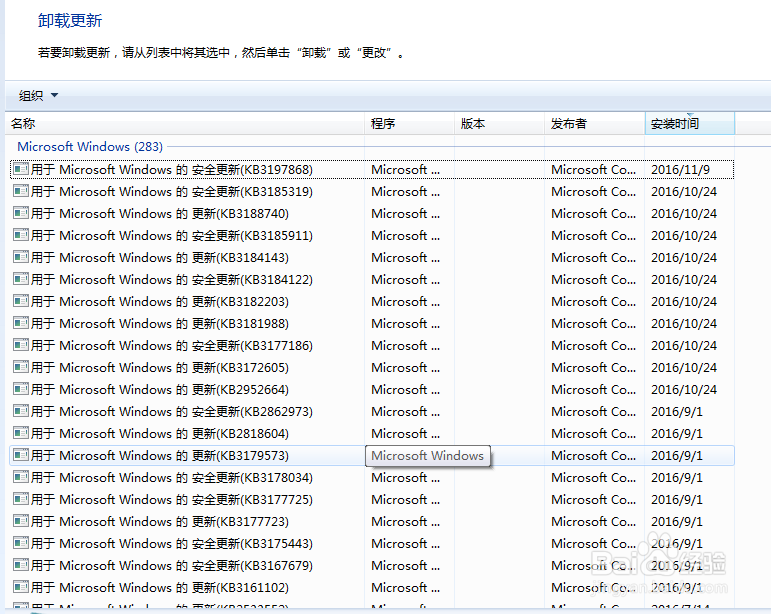
Task: Sort by the 名称 column header
Action: click(184, 123)
